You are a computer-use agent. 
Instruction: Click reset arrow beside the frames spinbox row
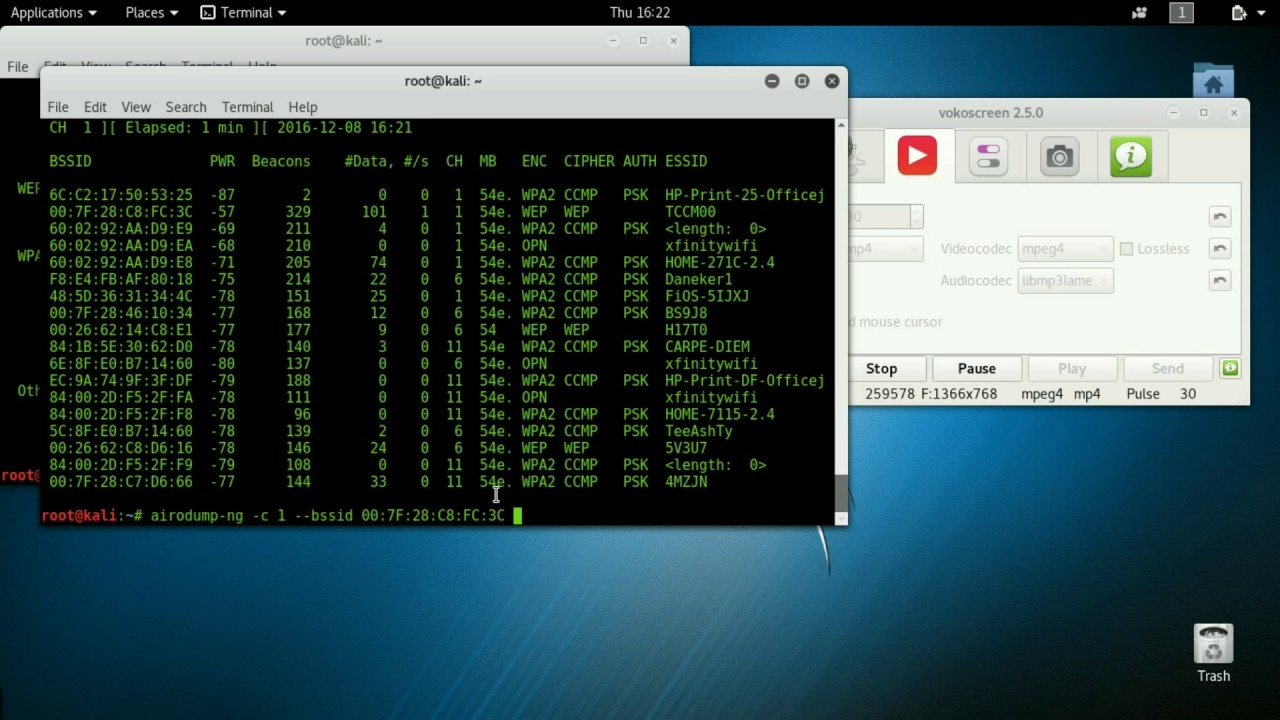1219,217
